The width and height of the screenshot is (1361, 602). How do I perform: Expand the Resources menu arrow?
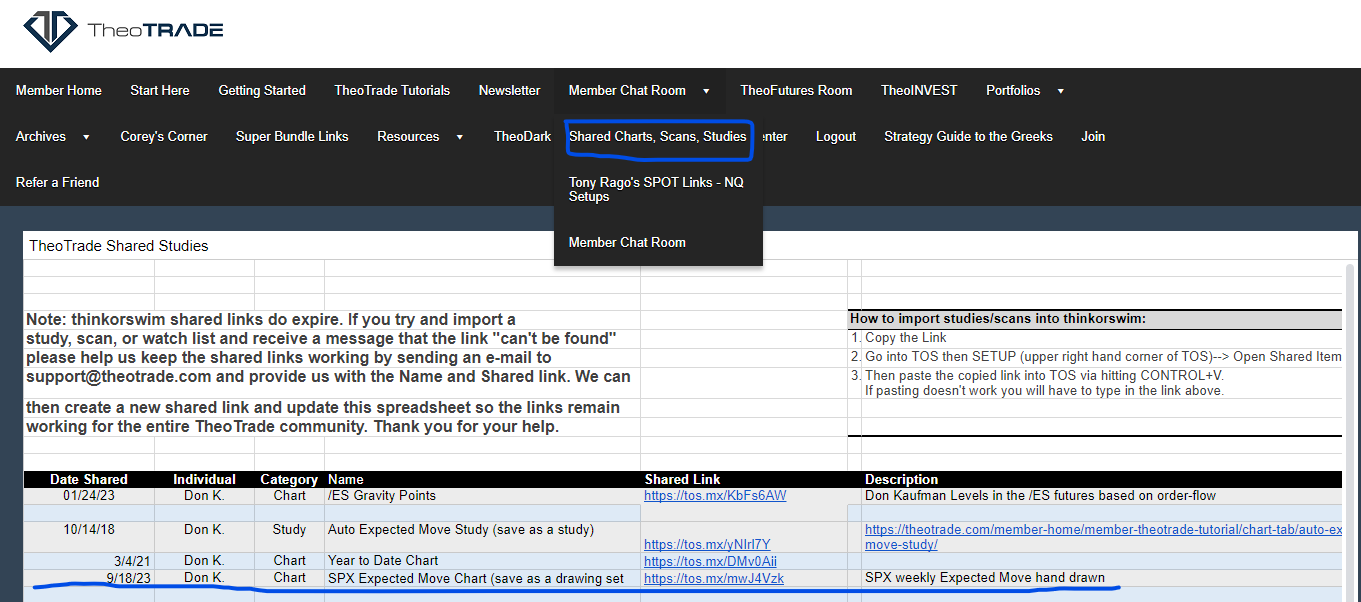(x=459, y=137)
